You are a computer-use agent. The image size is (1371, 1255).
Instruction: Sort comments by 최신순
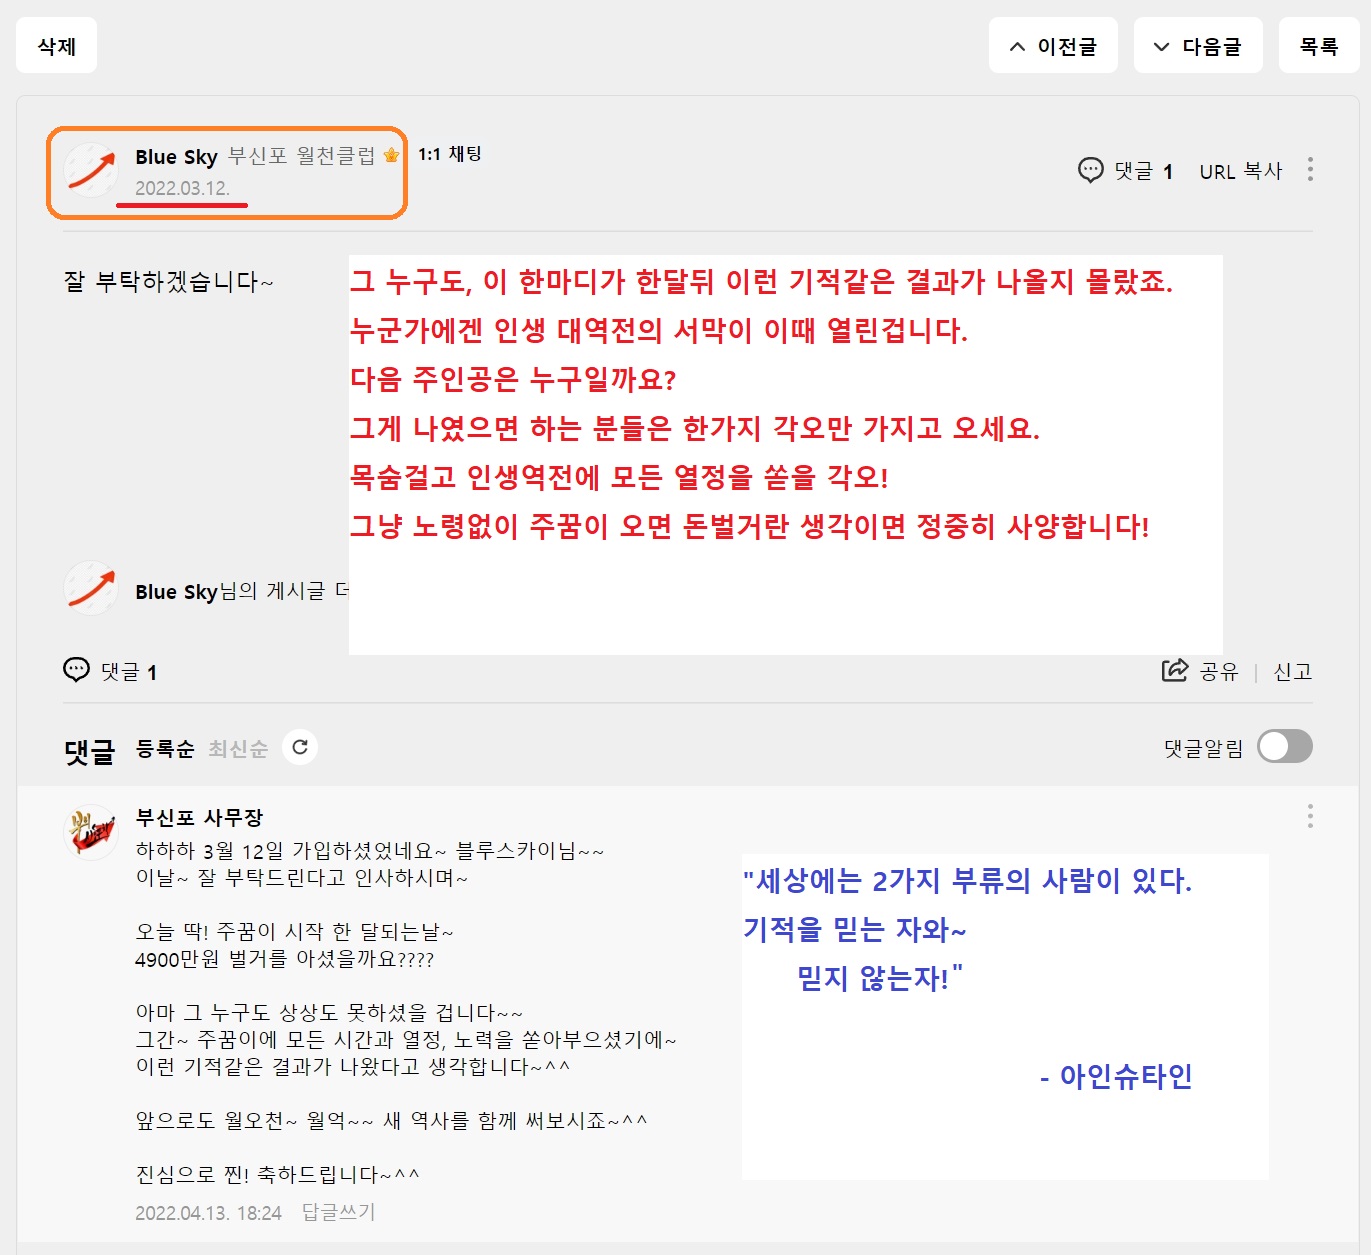pyautogui.click(x=238, y=748)
